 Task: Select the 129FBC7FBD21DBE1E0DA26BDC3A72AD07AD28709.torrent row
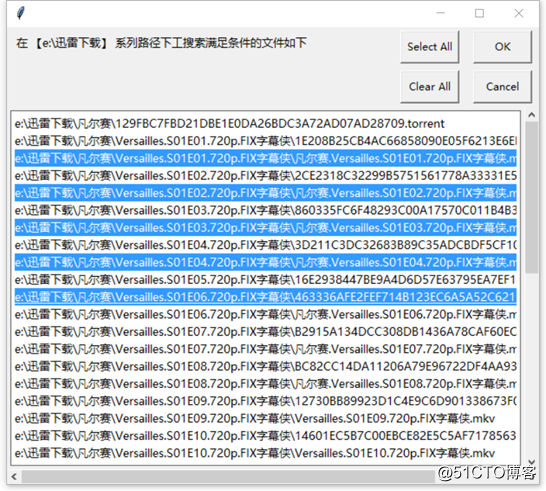(x=266, y=124)
